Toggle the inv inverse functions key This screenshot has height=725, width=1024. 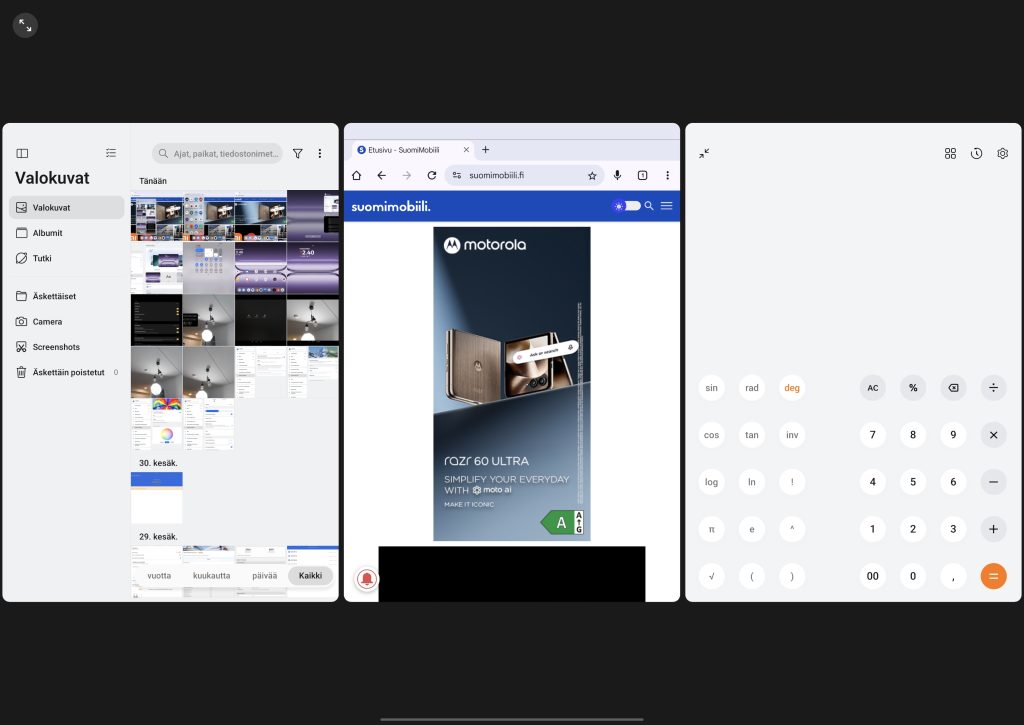click(792, 435)
